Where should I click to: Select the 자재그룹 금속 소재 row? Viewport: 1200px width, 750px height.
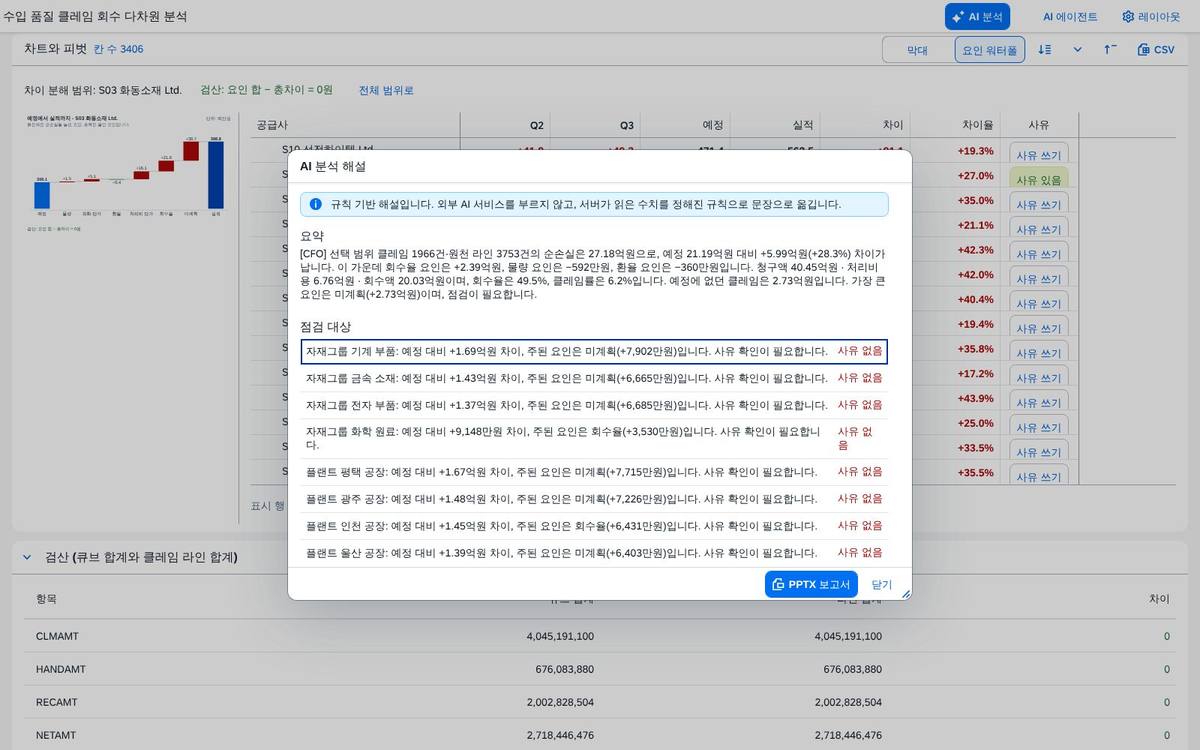(594, 378)
